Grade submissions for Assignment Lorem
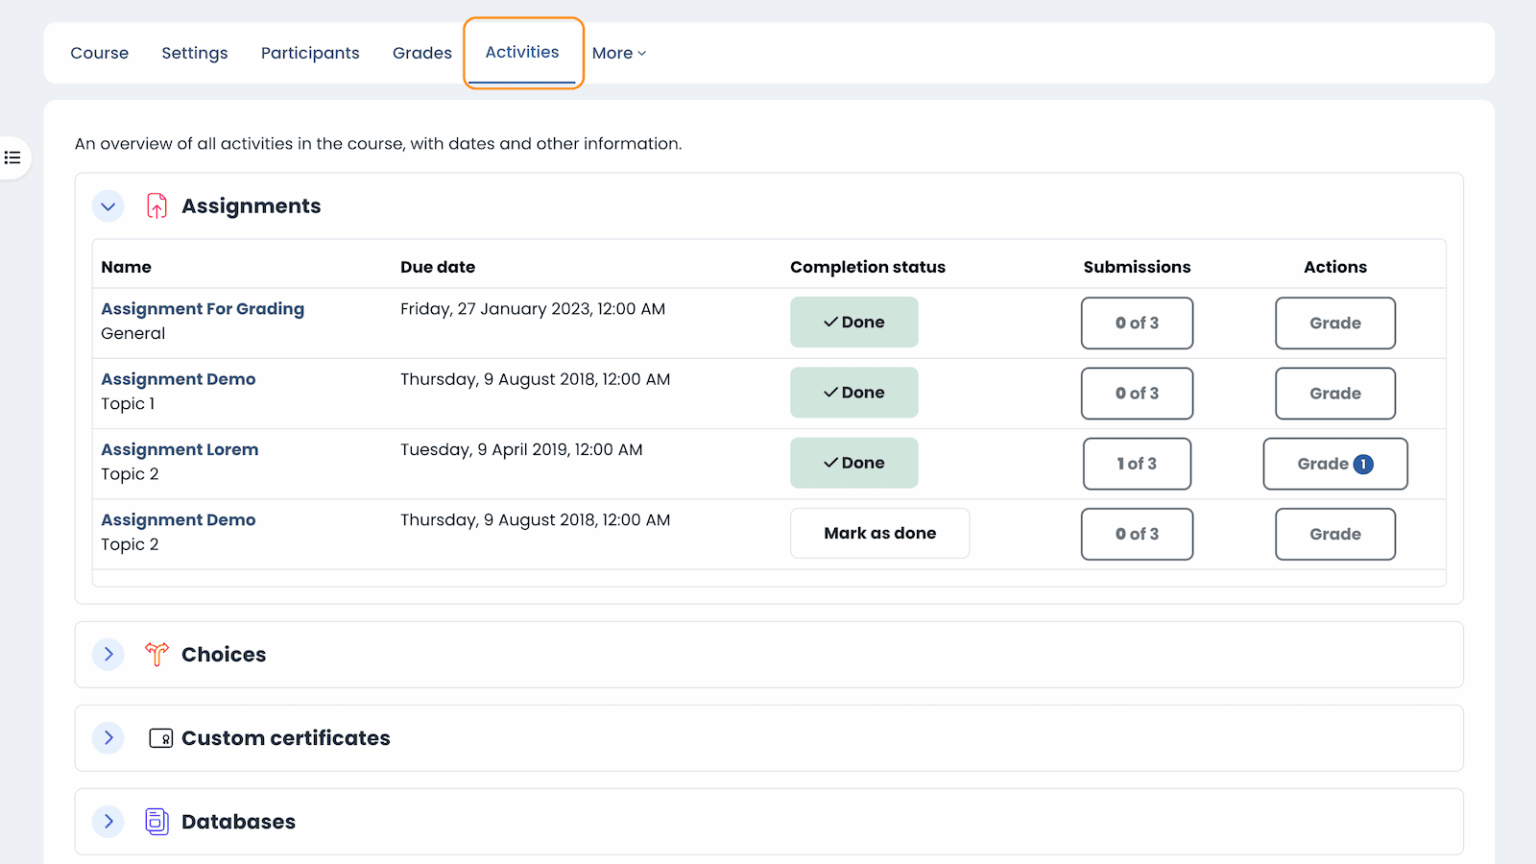The image size is (1536, 864). [x=1334, y=463]
